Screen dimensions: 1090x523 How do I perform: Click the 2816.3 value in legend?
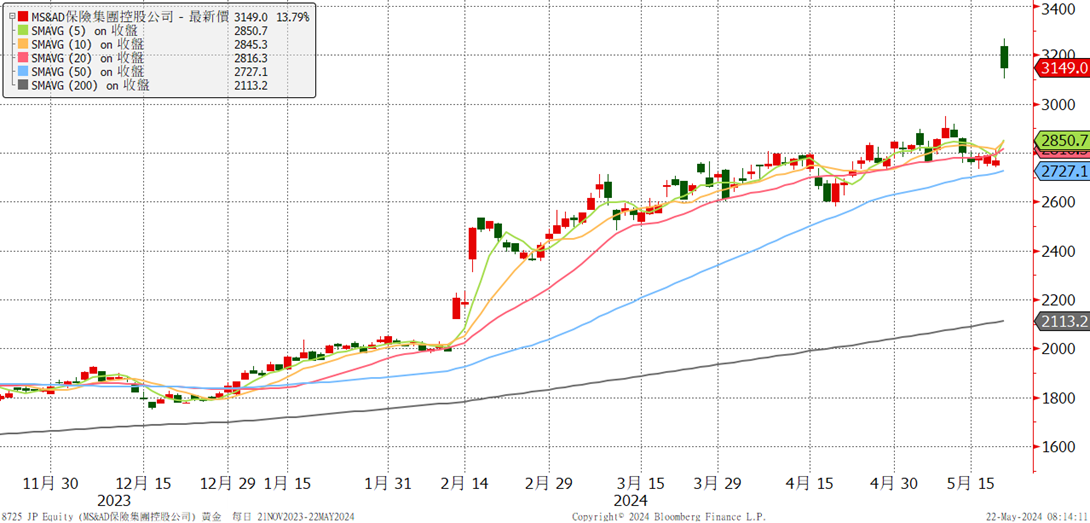(251, 58)
